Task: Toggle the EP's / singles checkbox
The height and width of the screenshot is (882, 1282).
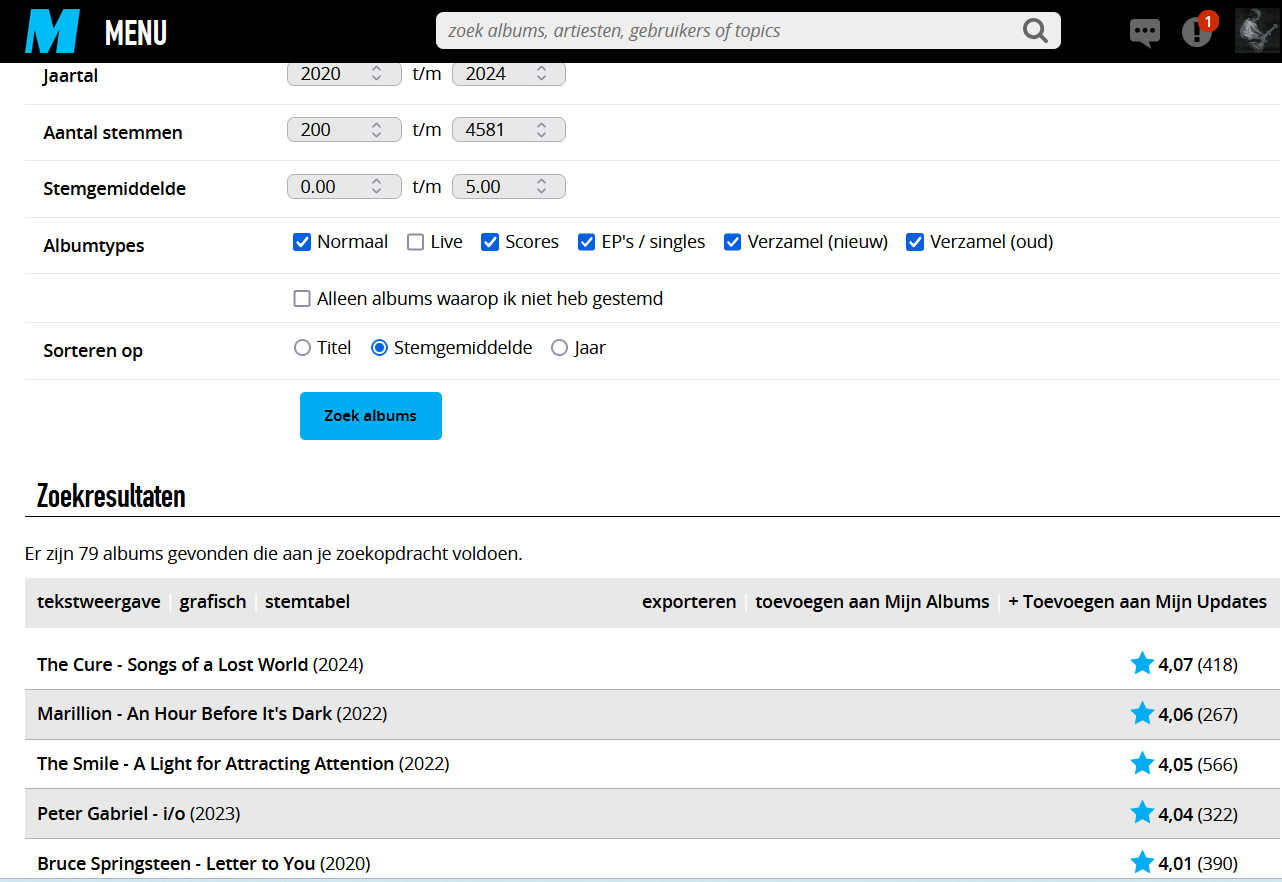Action: (587, 242)
